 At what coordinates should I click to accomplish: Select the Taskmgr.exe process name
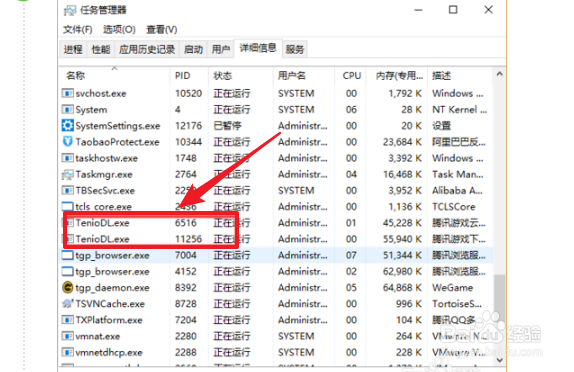coord(104,174)
